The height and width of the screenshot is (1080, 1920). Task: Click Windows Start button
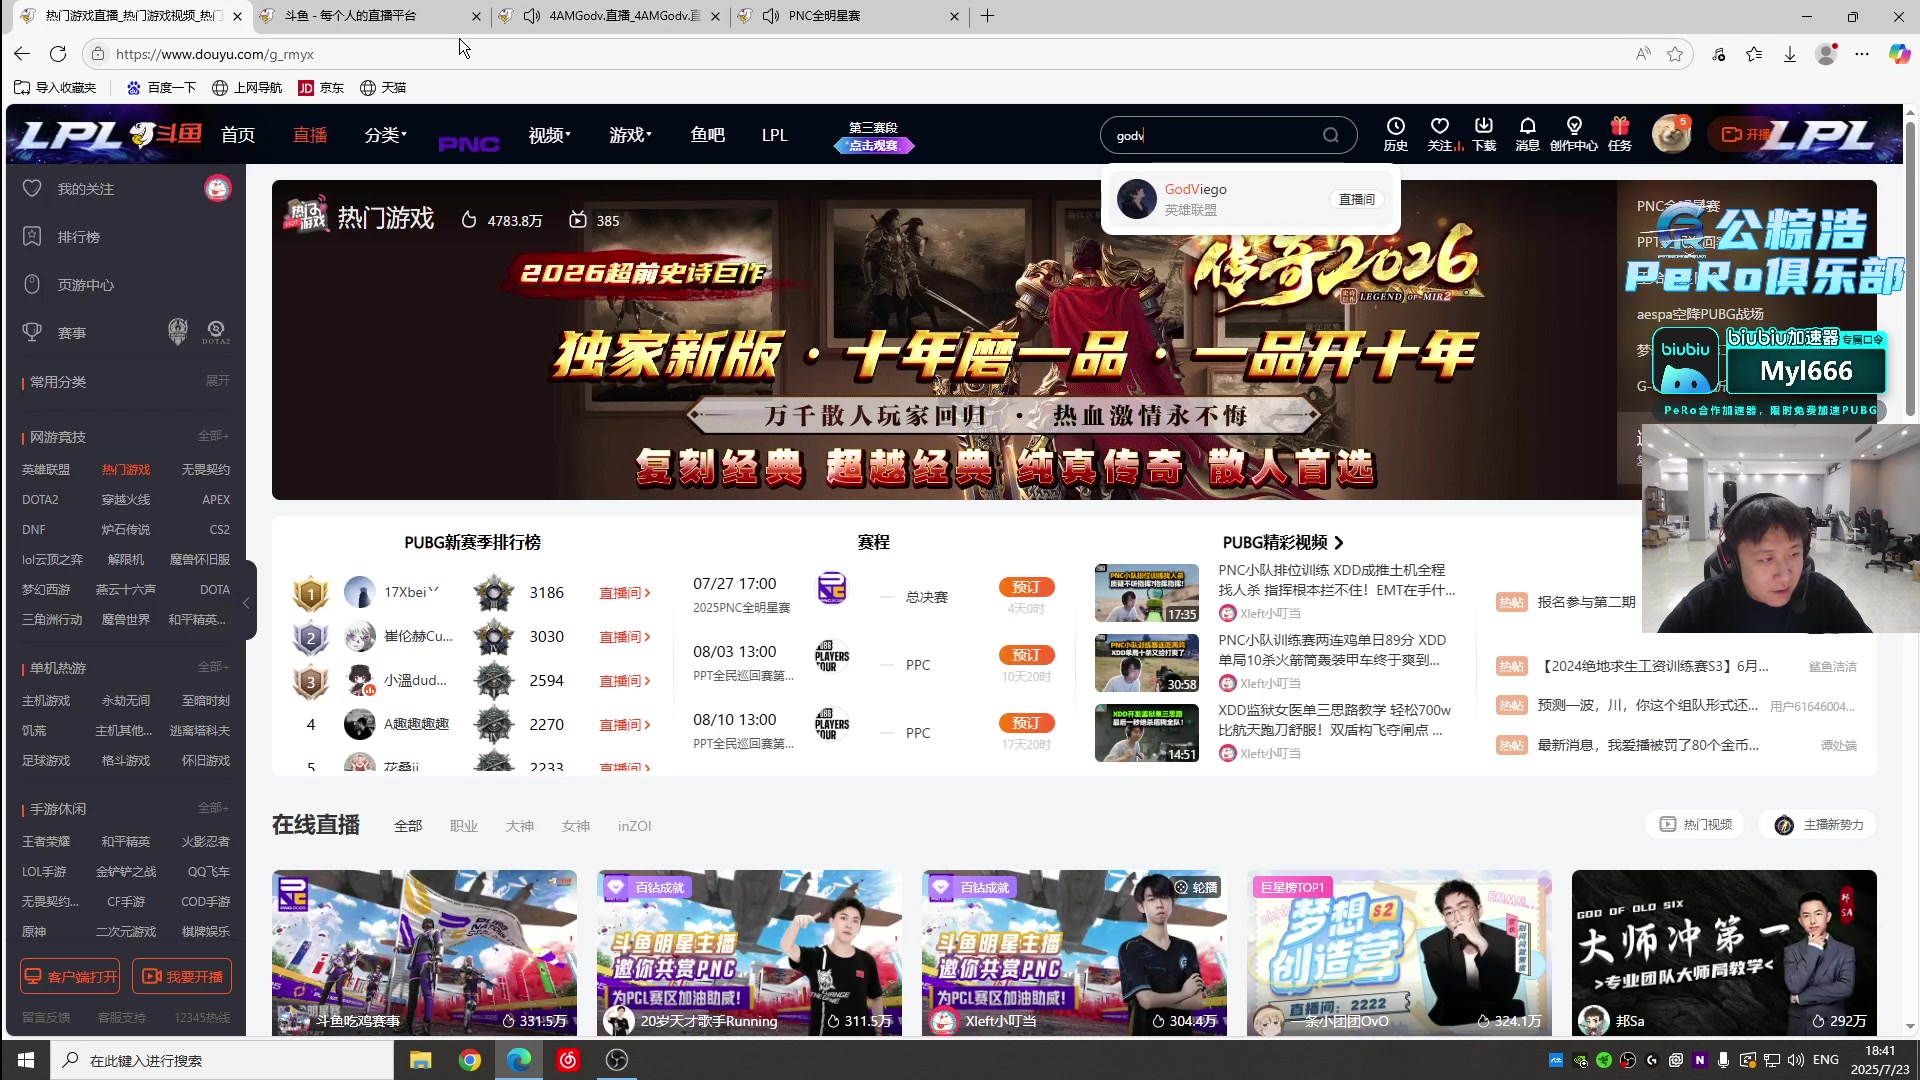pyautogui.click(x=26, y=1060)
